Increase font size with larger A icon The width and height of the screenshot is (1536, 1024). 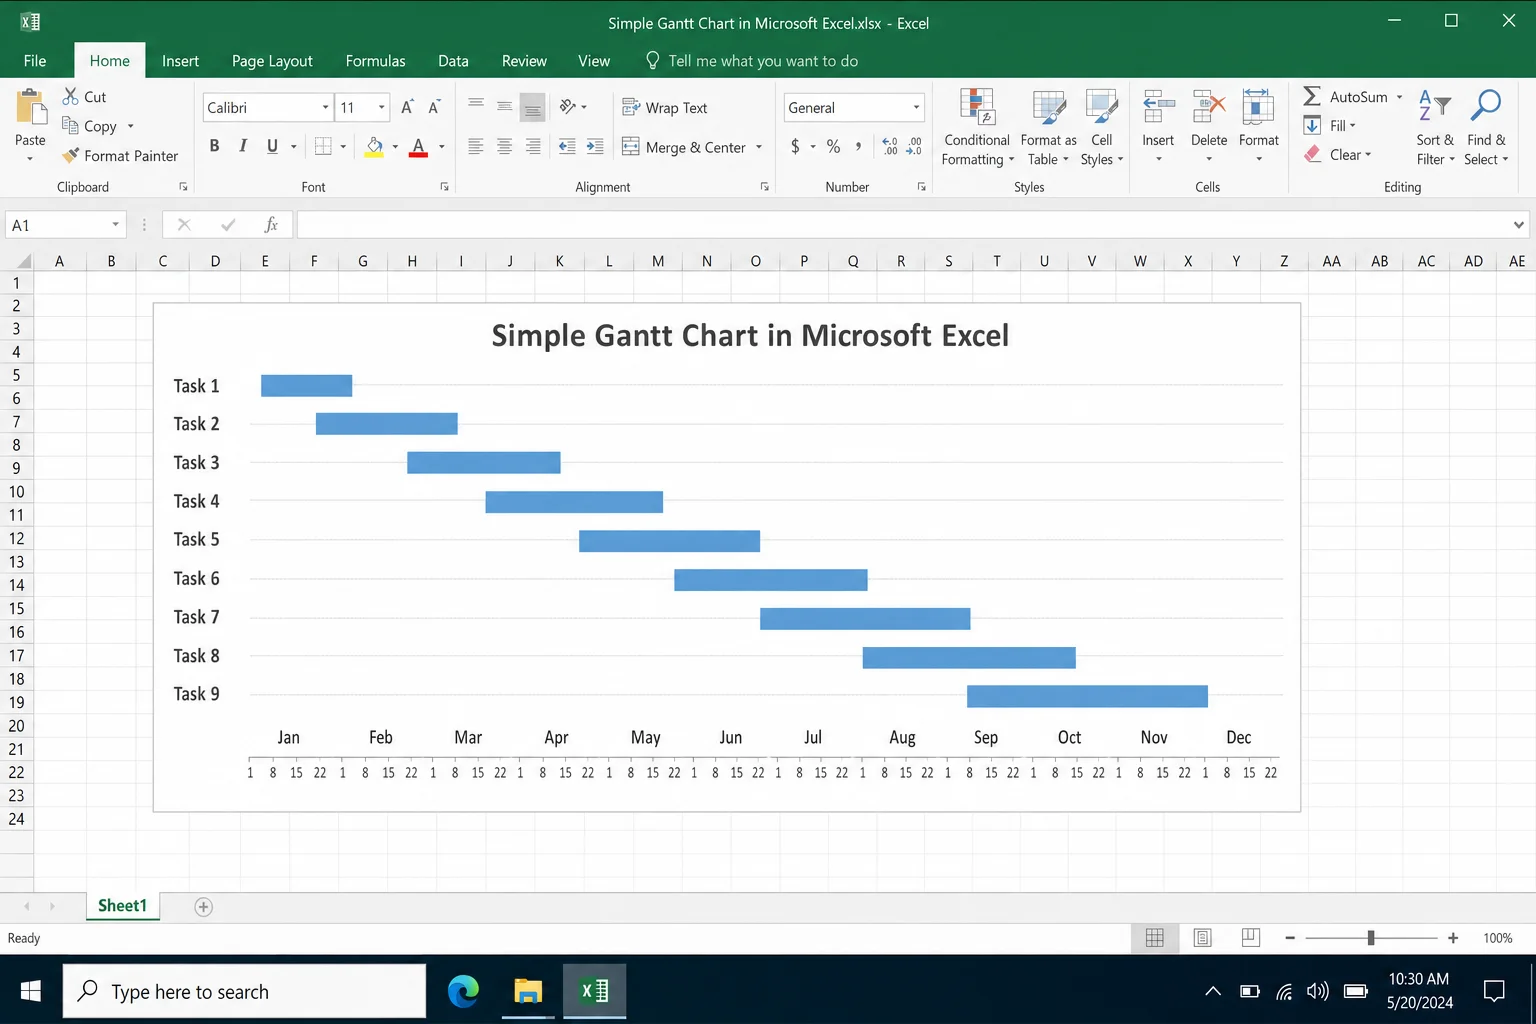[x=407, y=107]
